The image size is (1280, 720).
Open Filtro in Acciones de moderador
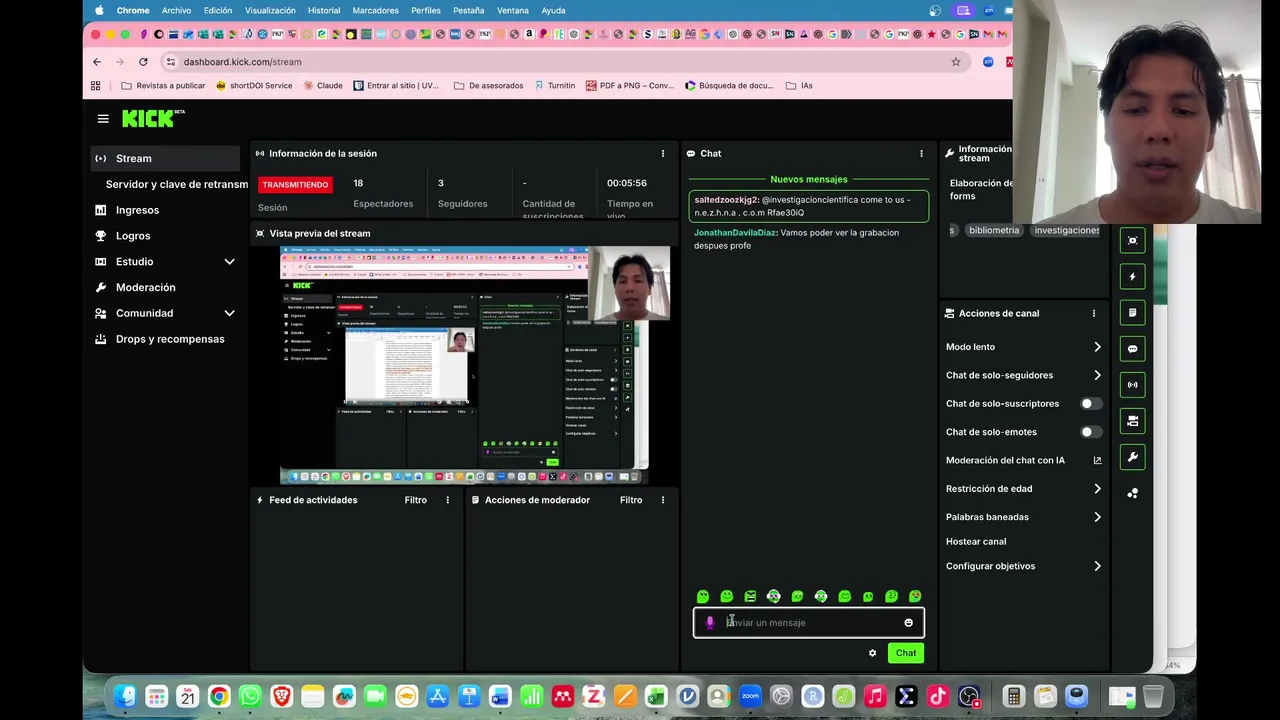630,500
